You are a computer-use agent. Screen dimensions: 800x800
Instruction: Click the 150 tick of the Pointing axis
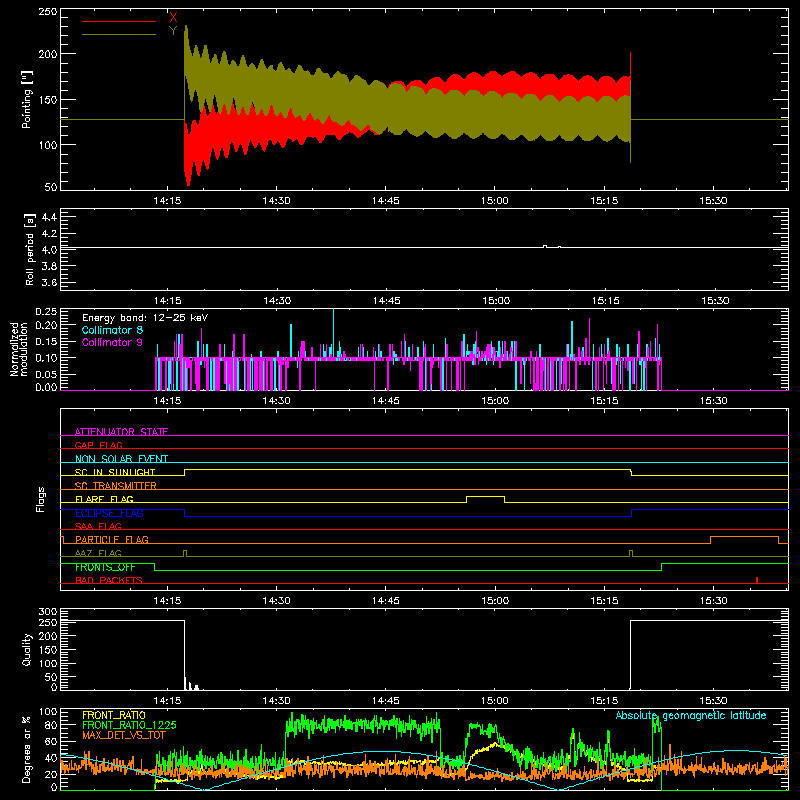tap(48, 99)
